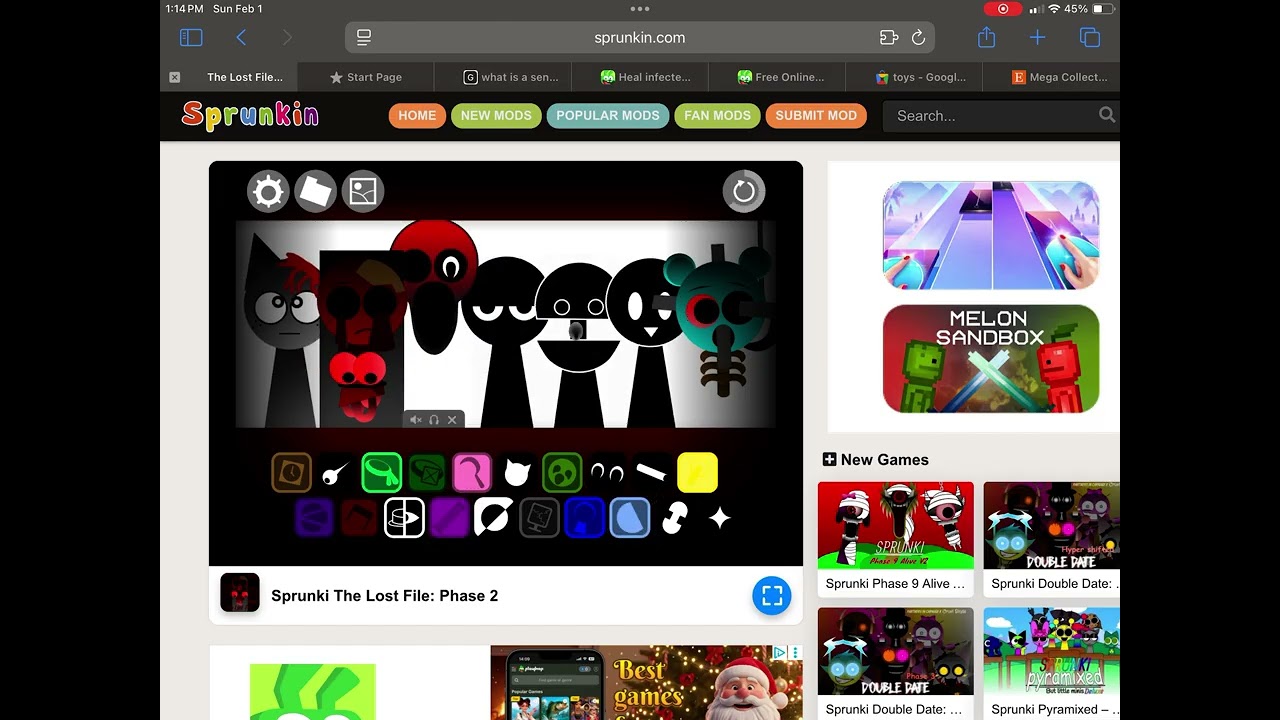Switch to the 'what is a sen...' tab
Screen dimensions: 1280x720
pyautogui.click(x=511, y=77)
